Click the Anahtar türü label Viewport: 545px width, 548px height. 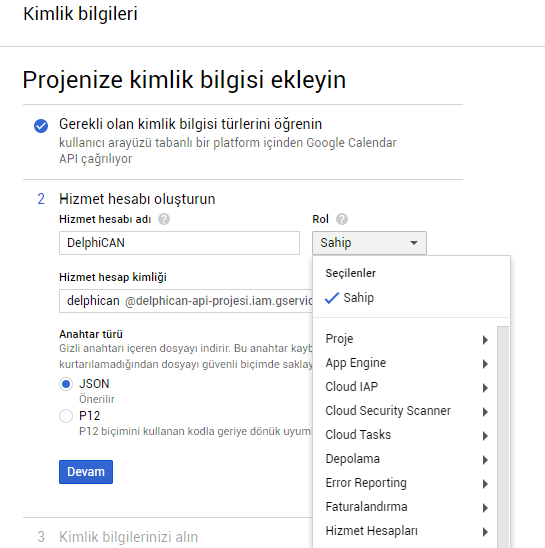pyautogui.click(x=91, y=334)
